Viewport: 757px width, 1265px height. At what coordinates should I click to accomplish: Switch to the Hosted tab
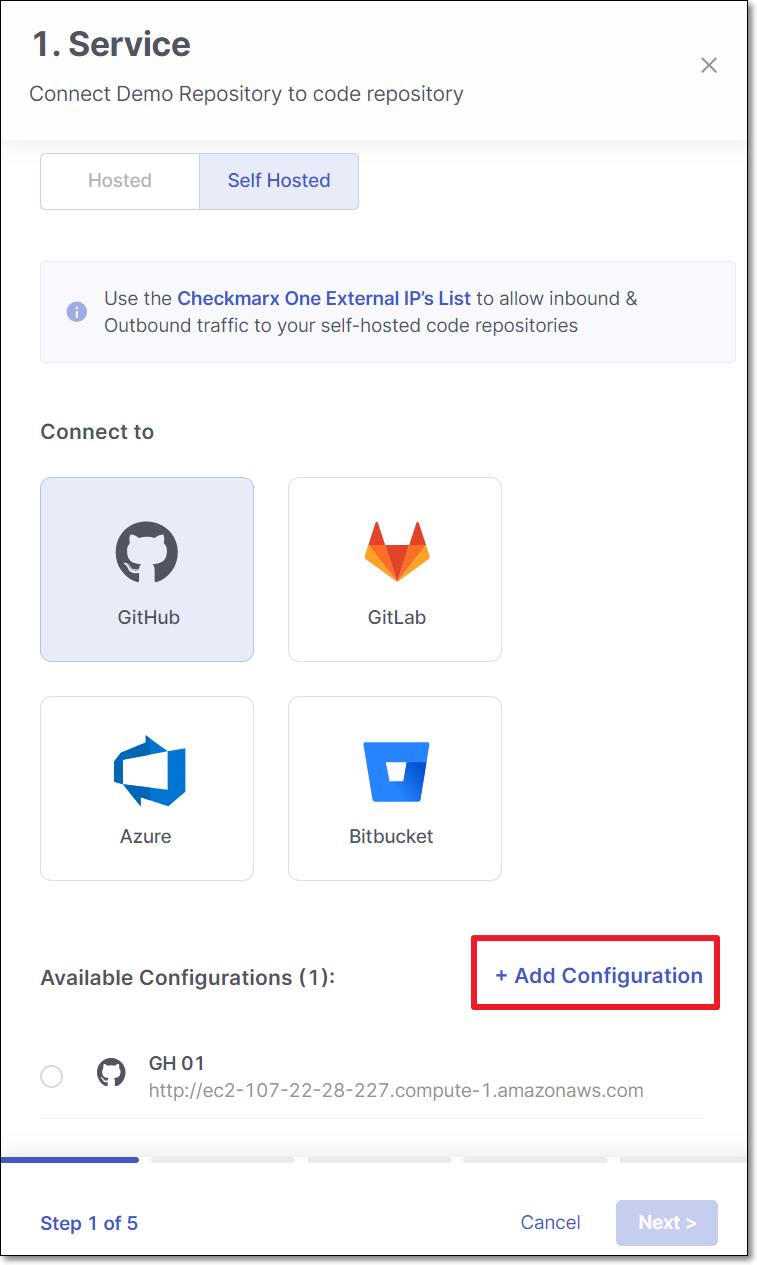120,181
